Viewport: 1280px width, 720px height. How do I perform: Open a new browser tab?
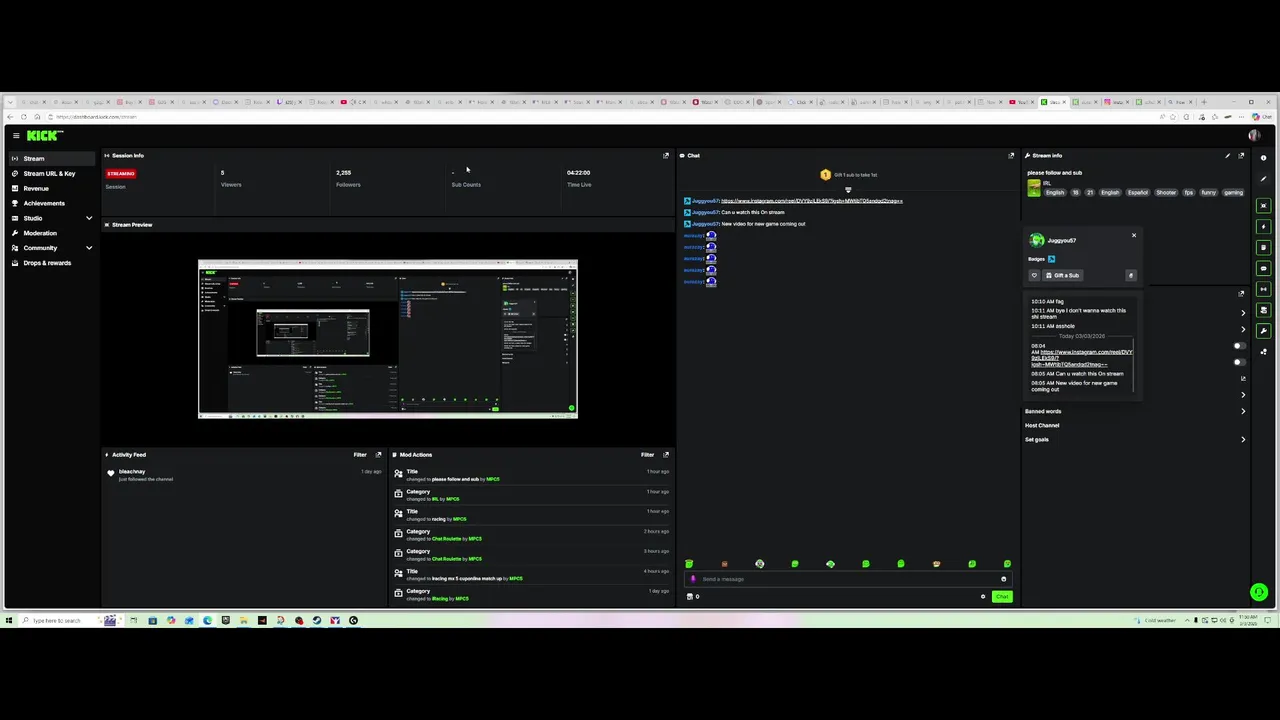point(1204,102)
